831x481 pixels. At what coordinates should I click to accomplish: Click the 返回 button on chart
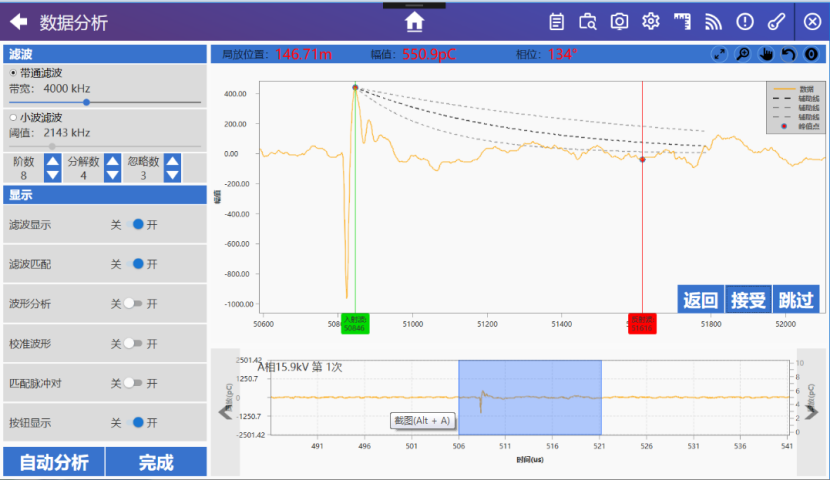700,299
